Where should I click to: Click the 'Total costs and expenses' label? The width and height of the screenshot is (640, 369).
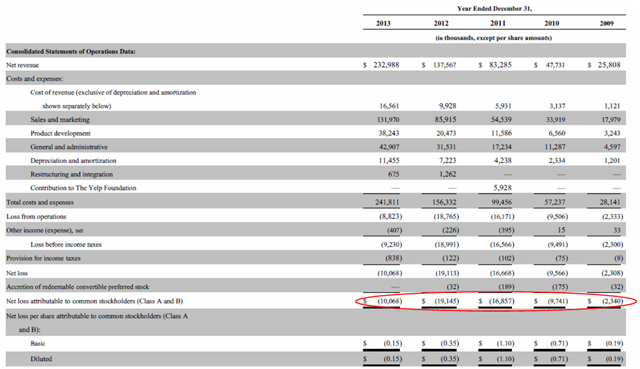40,202
